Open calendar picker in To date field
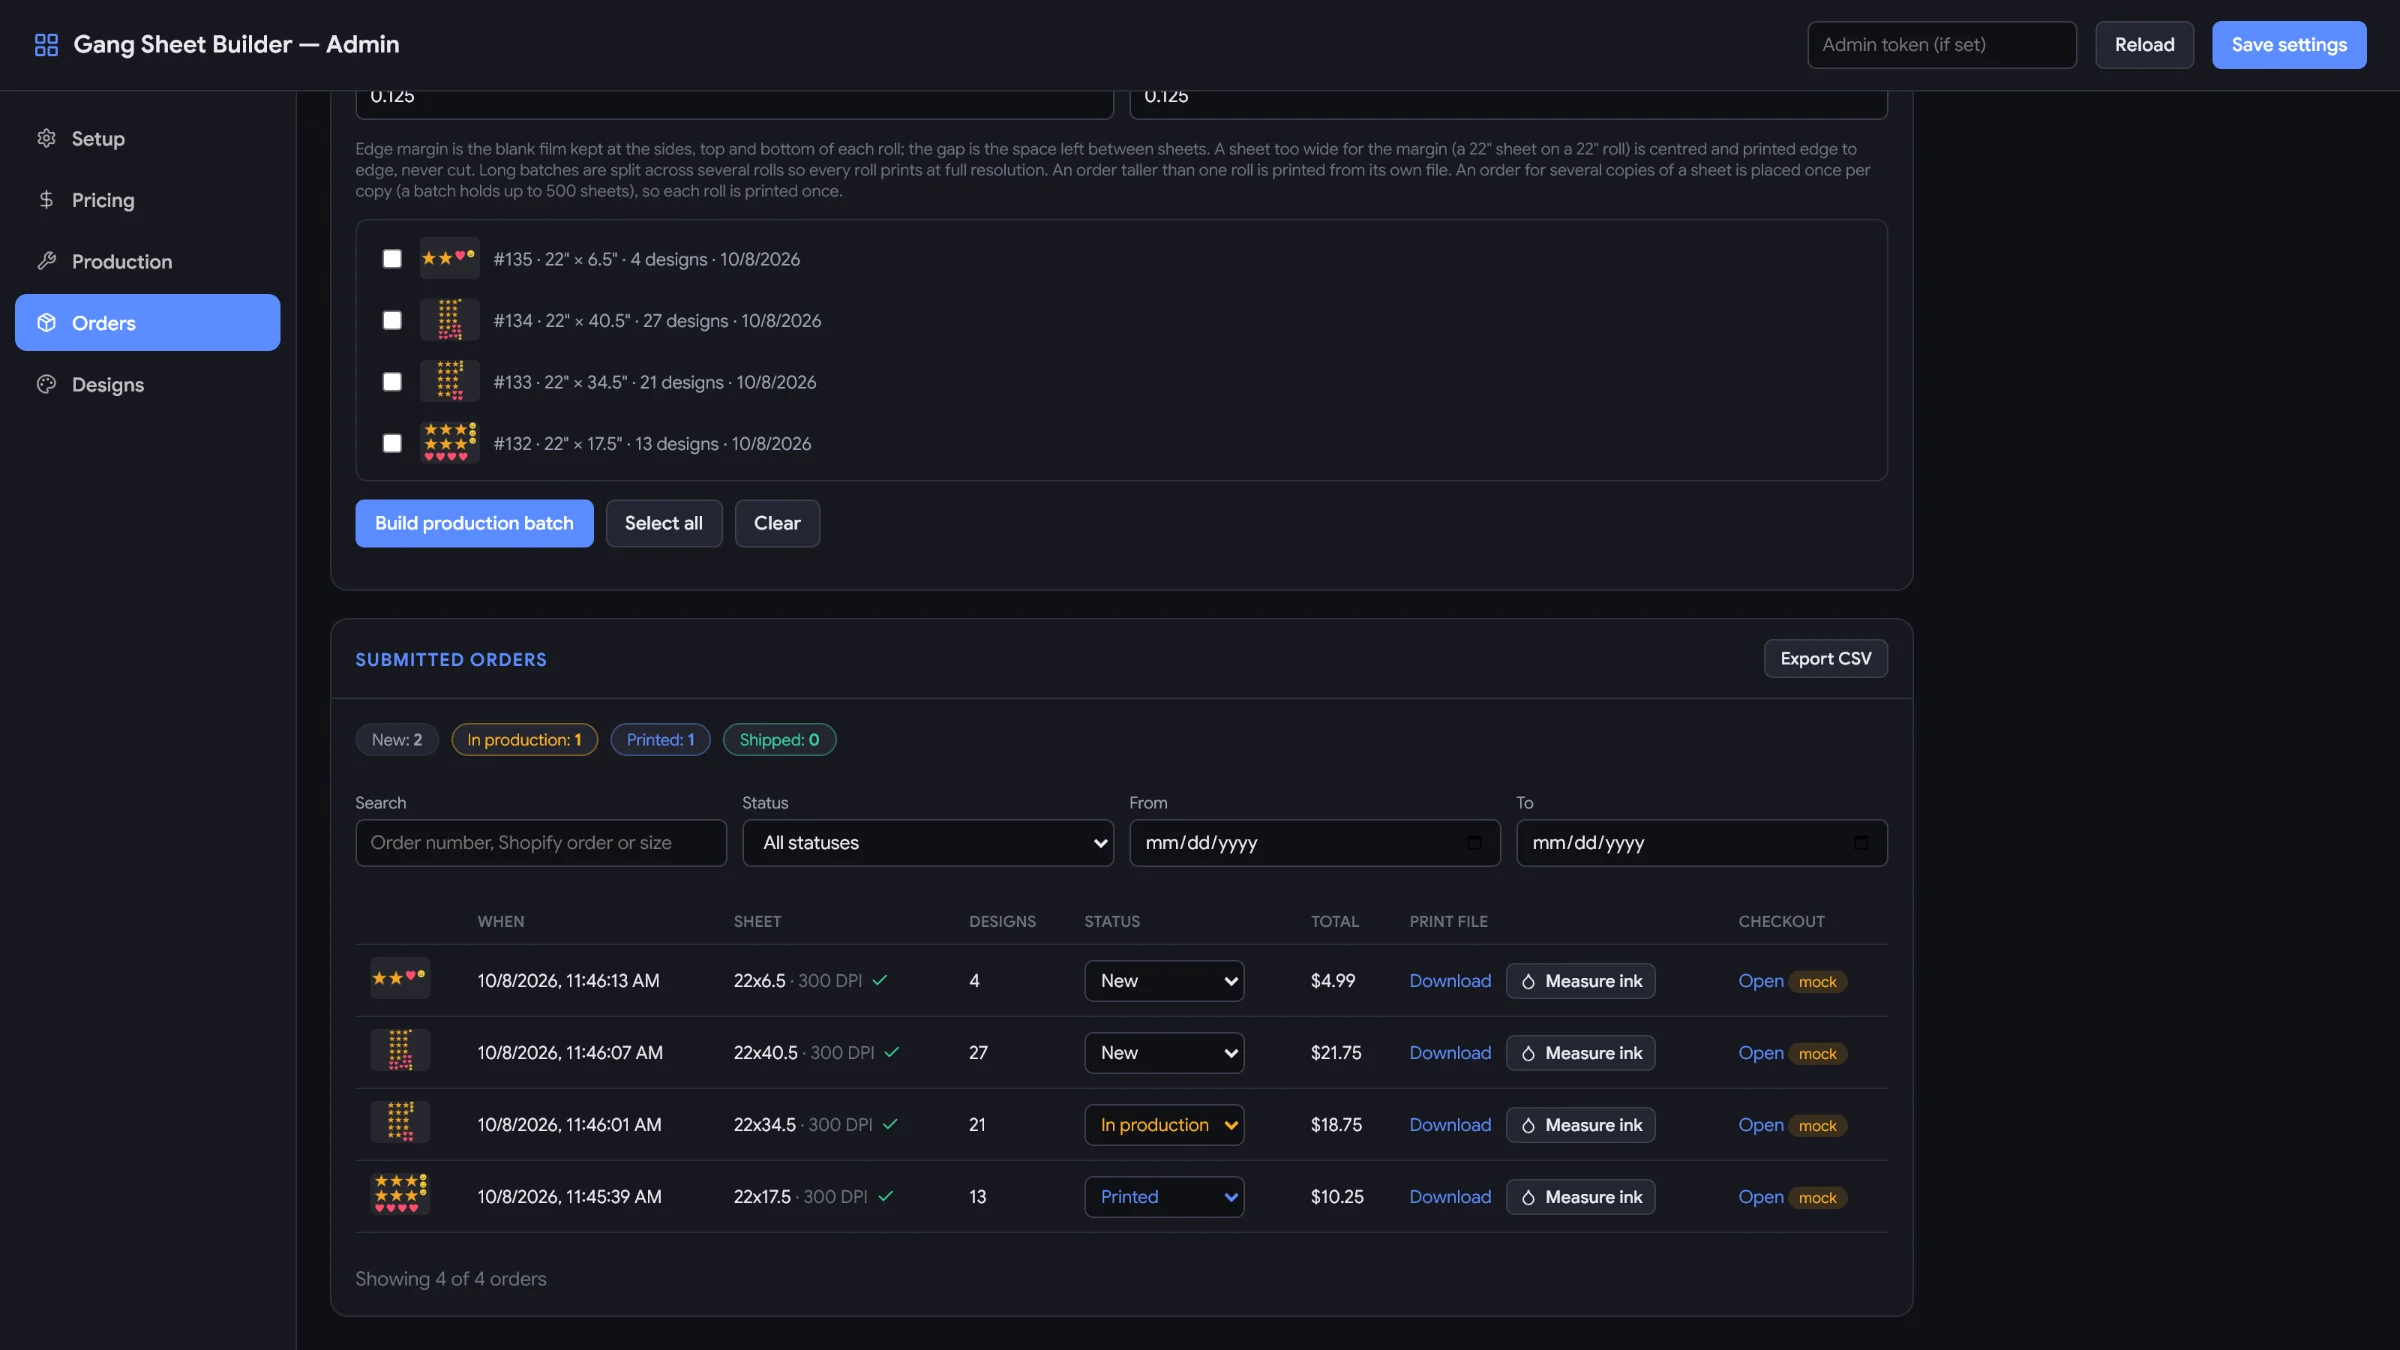The width and height of the screenshot is (2400, 1350). [x=1861, y=843]
